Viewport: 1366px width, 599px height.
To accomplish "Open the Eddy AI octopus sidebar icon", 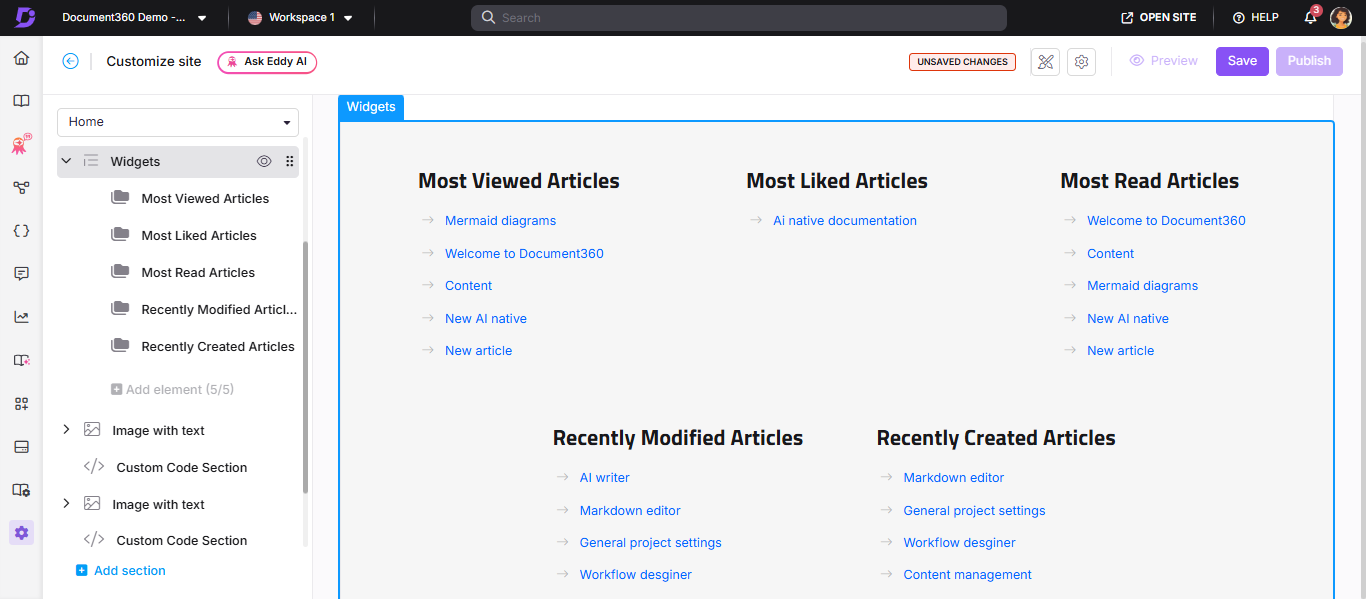I will 21,144.
